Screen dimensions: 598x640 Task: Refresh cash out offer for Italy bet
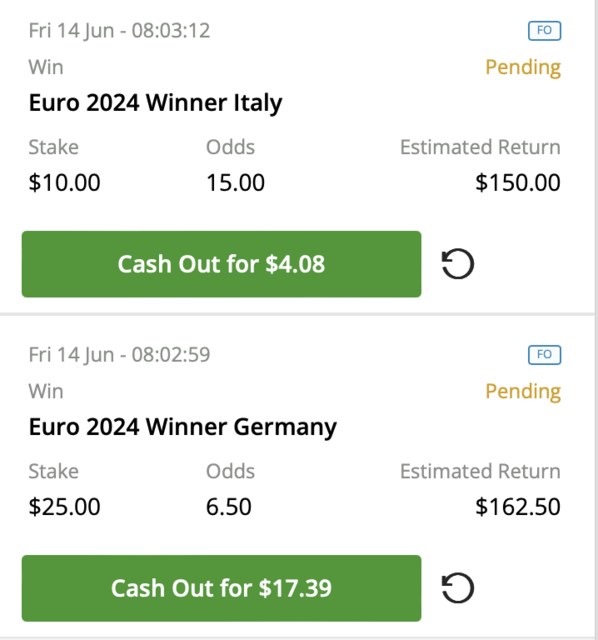pyautogui.click(x=458, y=264)
